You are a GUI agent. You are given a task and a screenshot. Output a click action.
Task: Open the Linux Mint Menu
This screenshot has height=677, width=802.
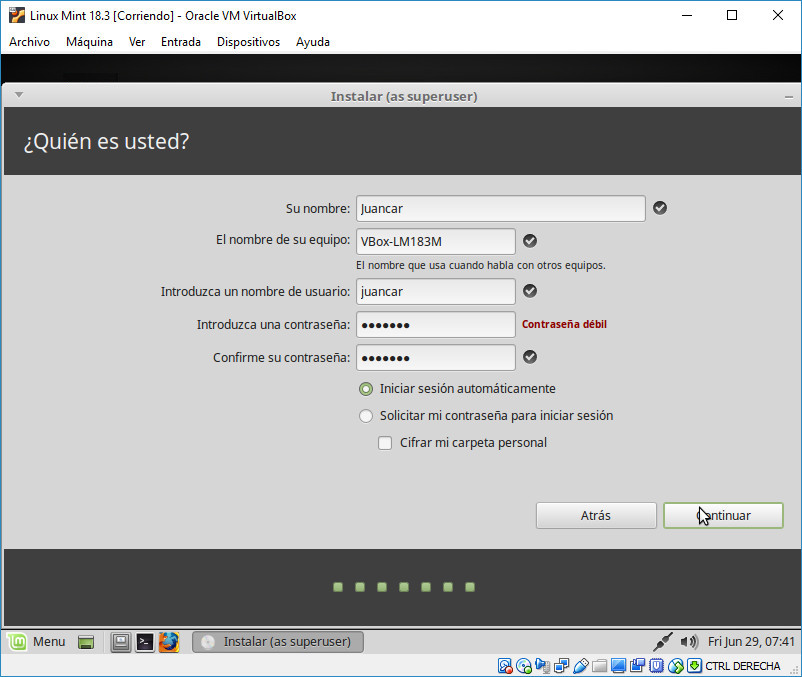point(37,642)
